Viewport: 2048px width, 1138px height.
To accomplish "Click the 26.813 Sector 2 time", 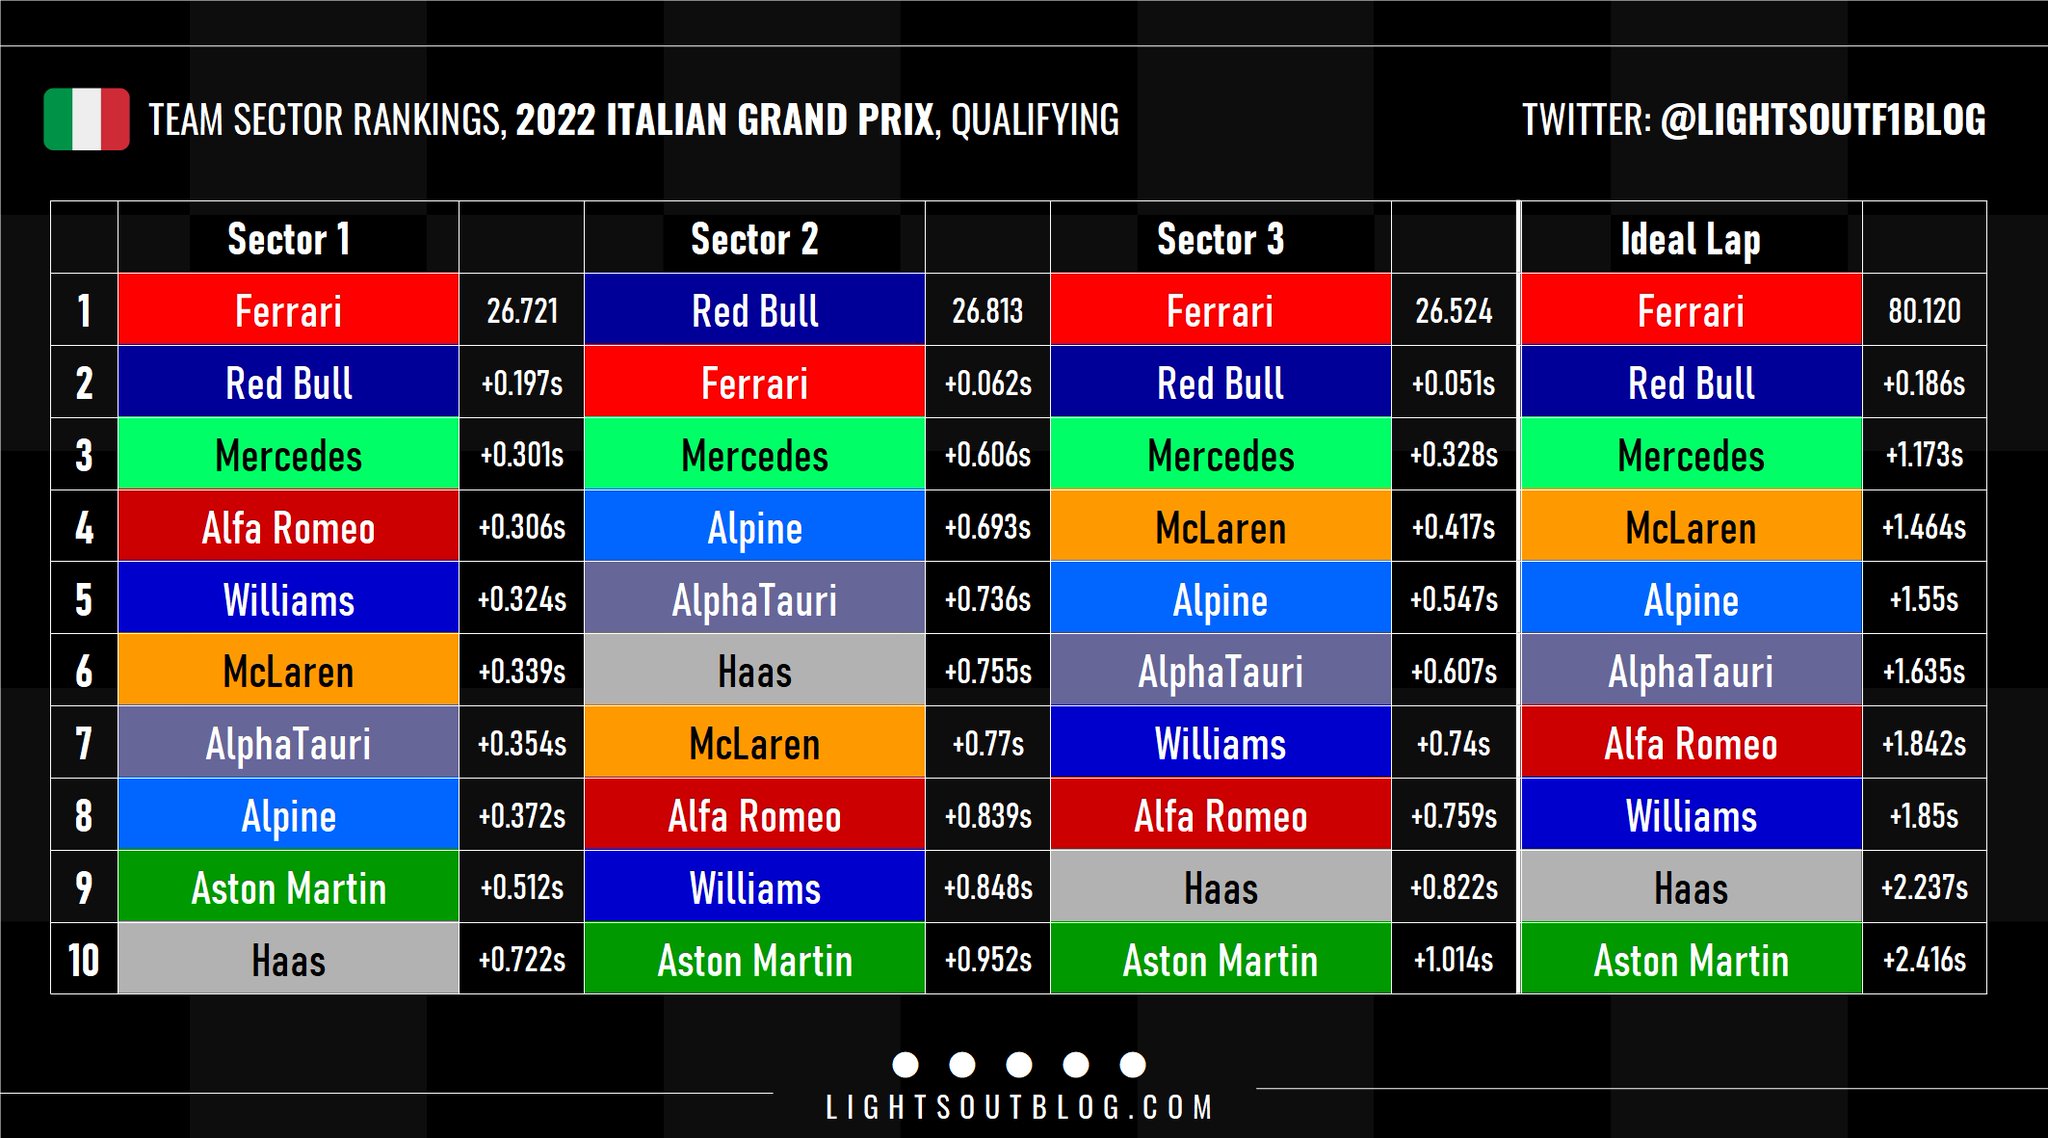I will click(x=987, y=311).
